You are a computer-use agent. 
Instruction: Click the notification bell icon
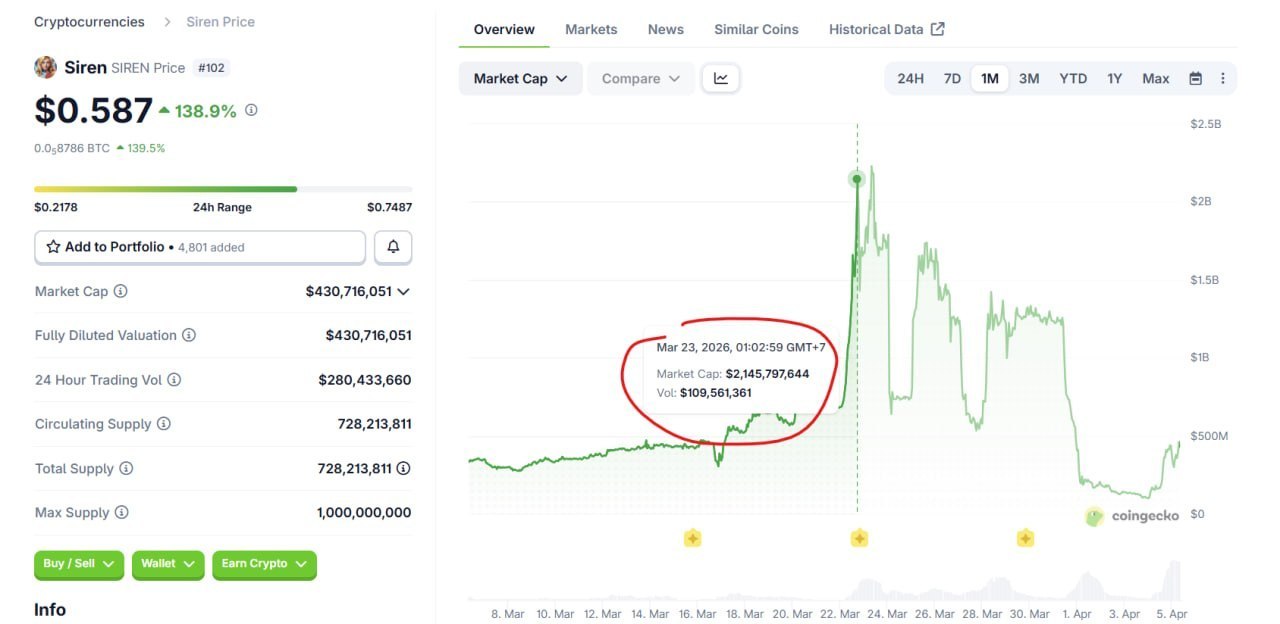(393, 246)
